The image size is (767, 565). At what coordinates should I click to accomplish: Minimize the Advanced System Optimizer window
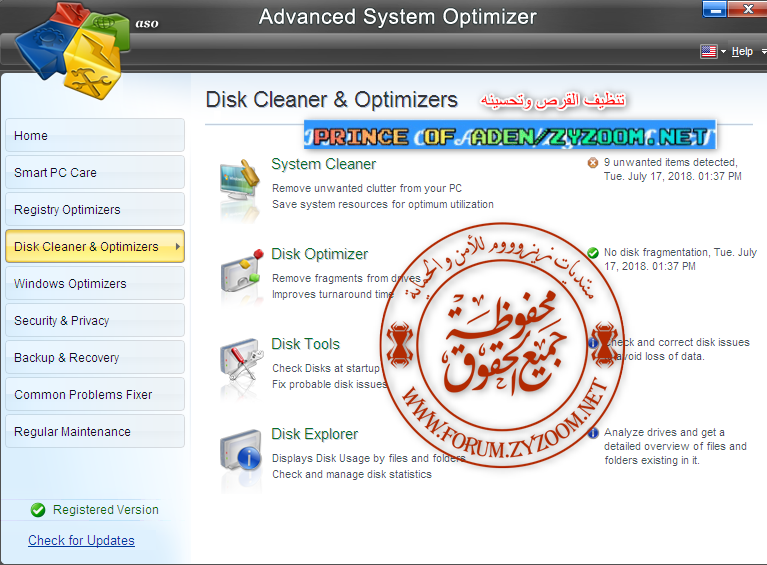[x=715, y=9]
